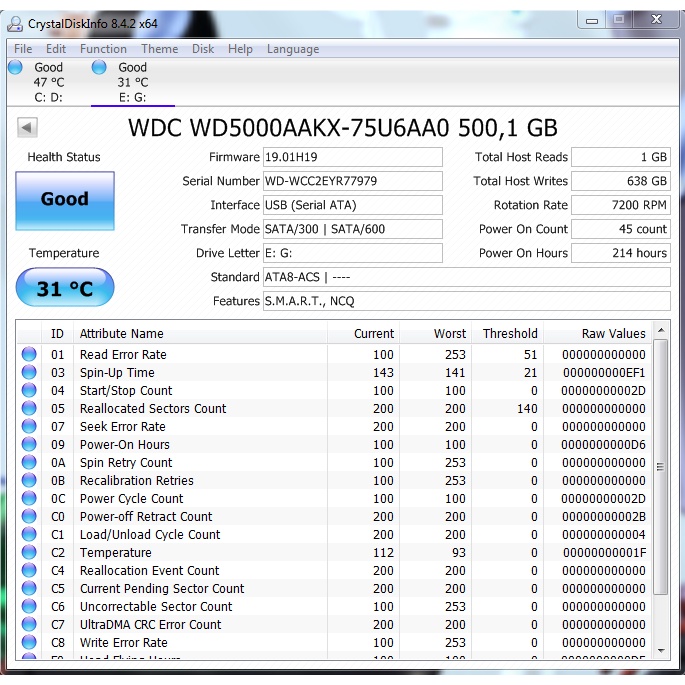Go to previous disk with left arrow
The height and width of the screenshot is (685, 685).
(x=27, y=128)
